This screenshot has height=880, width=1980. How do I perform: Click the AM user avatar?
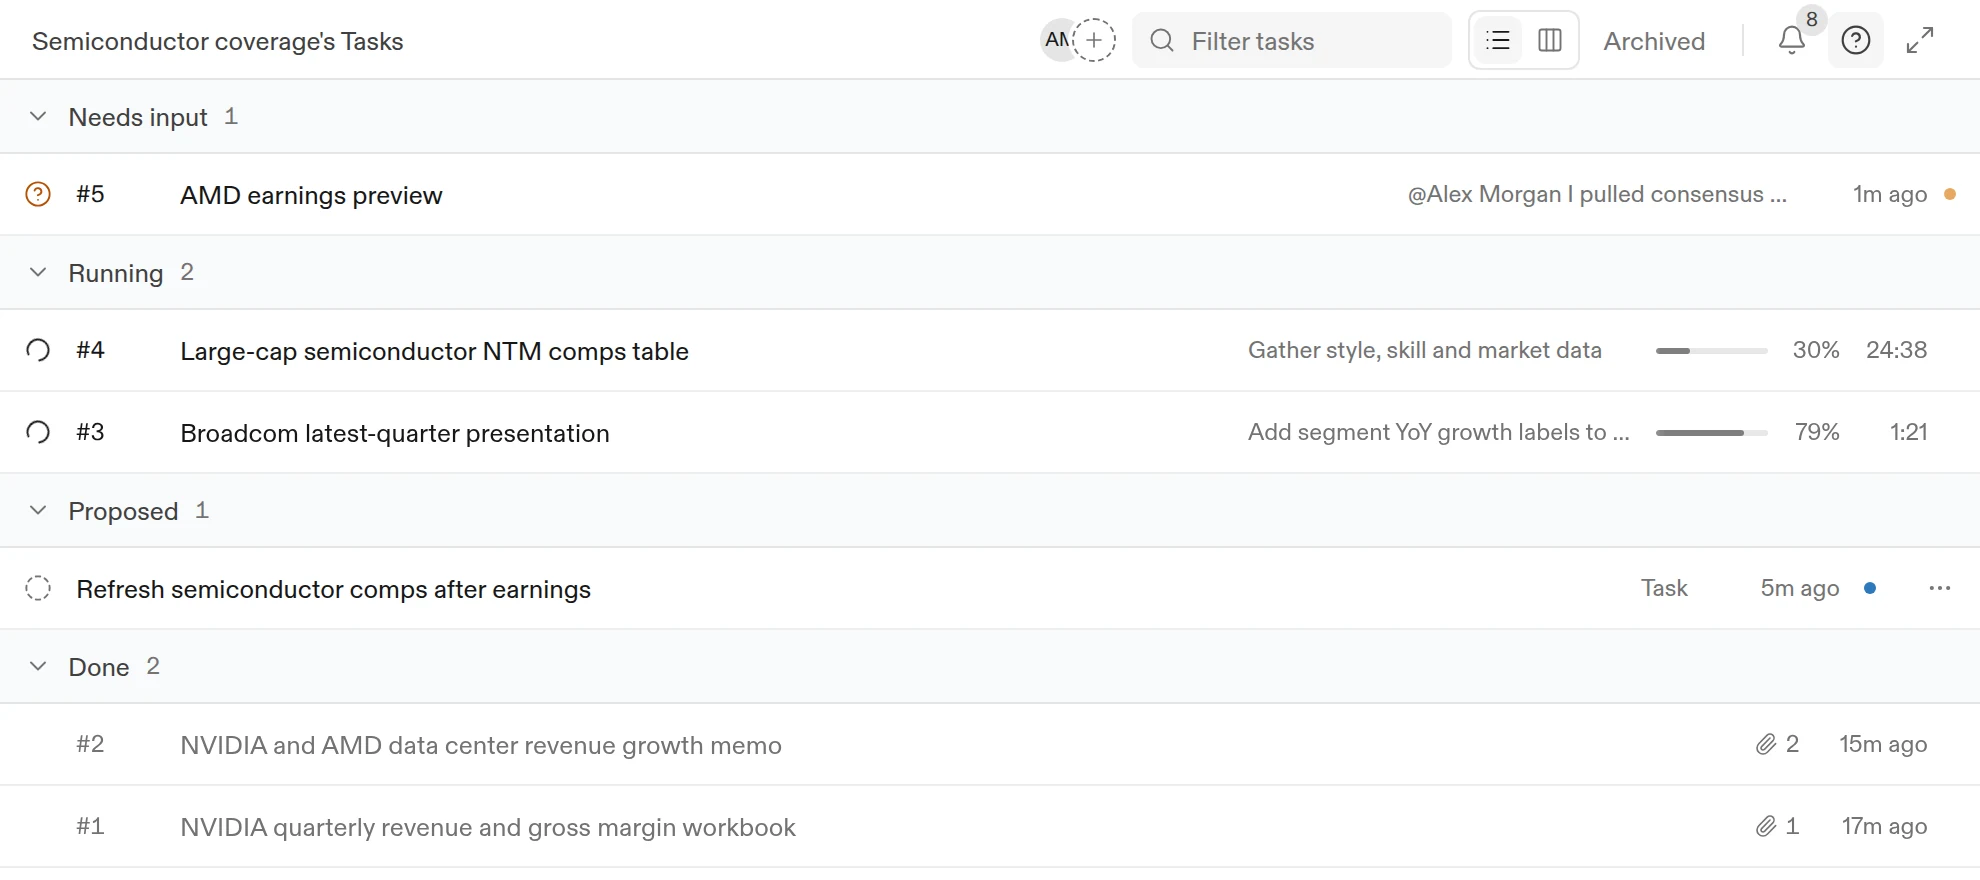[x=1056, y=40]
